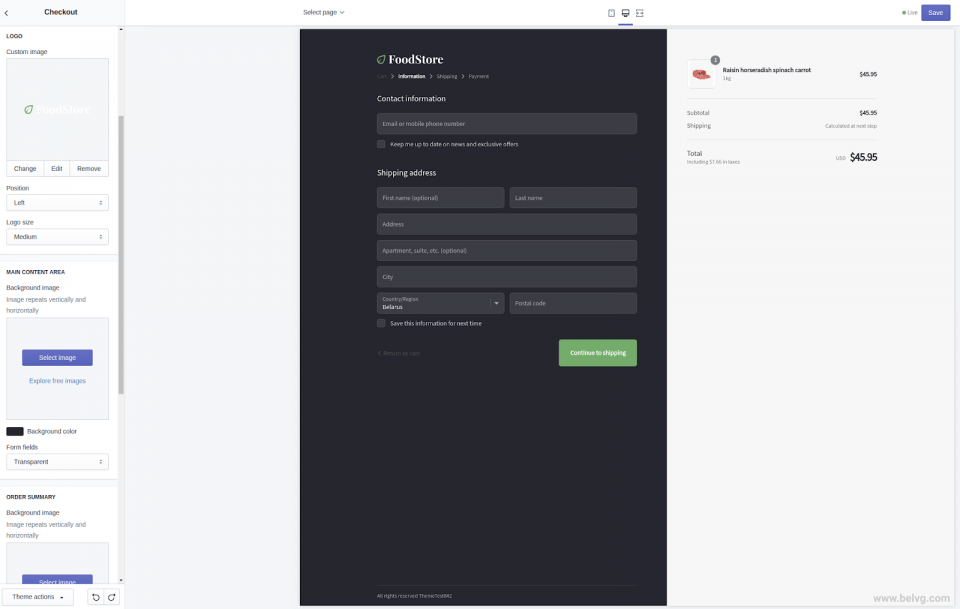Open the Form fields Transparent dropdown

pyautogui.click(x=58, y=462)
